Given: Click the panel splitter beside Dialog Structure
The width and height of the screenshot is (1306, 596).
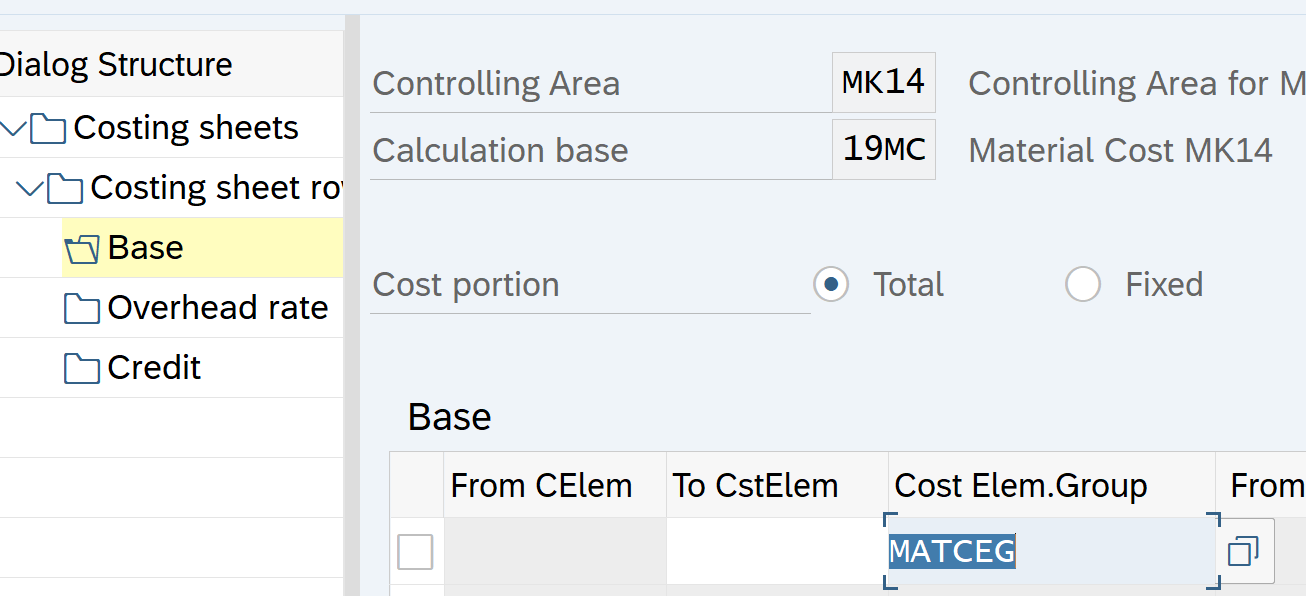Looking at the screenshot, I should [351, 300].
